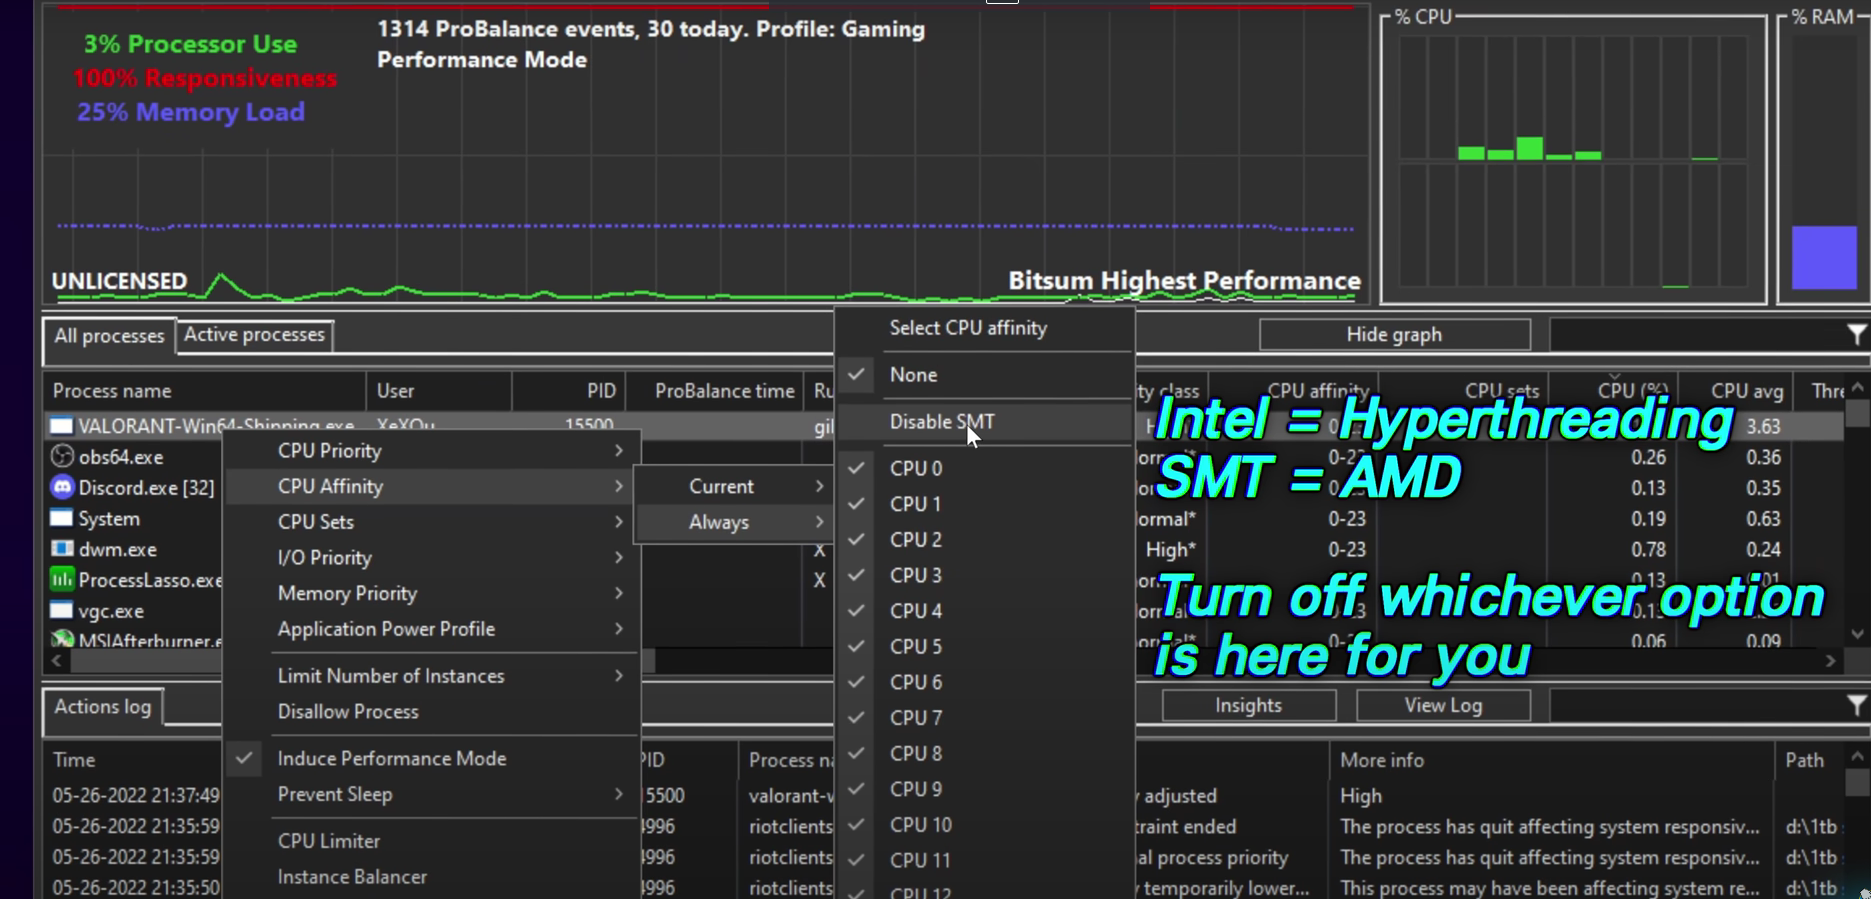Uncheck CPU 7 in affinity list
This screenshot has height=899, width=1871.
(985, 718)
